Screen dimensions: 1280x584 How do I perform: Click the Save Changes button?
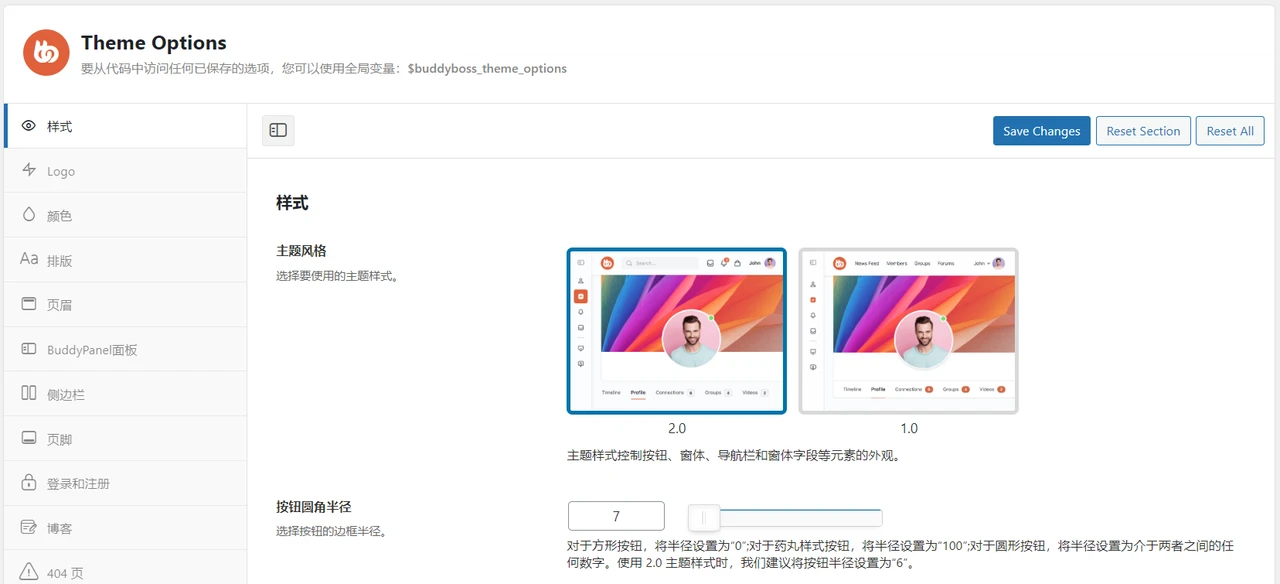[x=1041, y=131]
